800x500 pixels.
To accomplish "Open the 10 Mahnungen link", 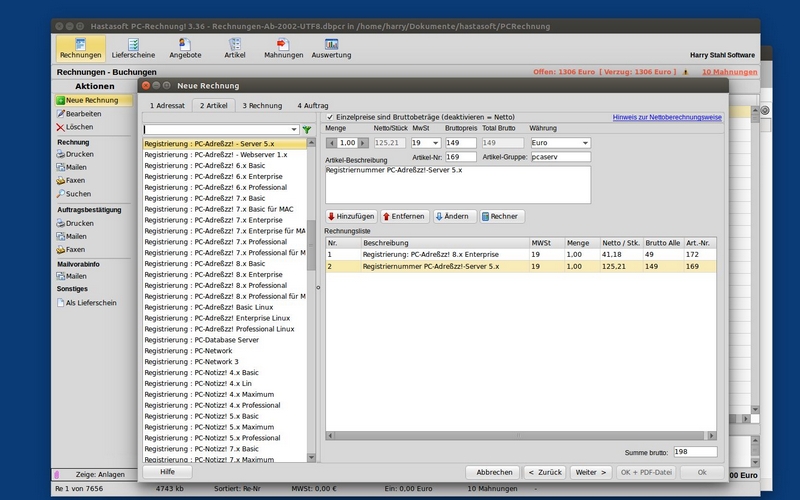I will (729, 72).
